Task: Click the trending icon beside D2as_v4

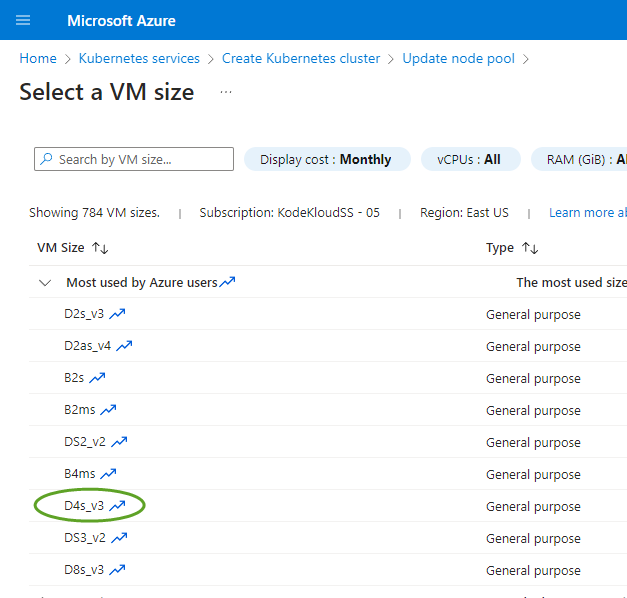Action: pyautogui.click(x=124, y=346)
